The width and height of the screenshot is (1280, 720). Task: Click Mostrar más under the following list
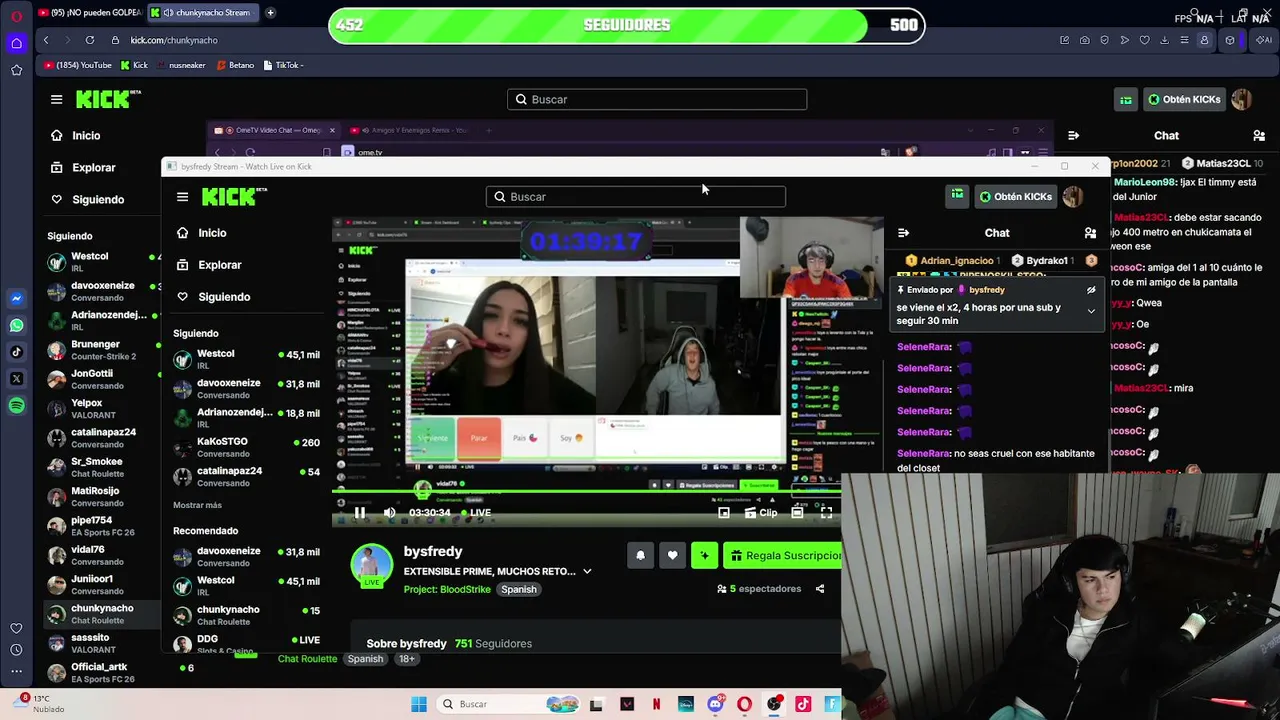pos(197,505)
